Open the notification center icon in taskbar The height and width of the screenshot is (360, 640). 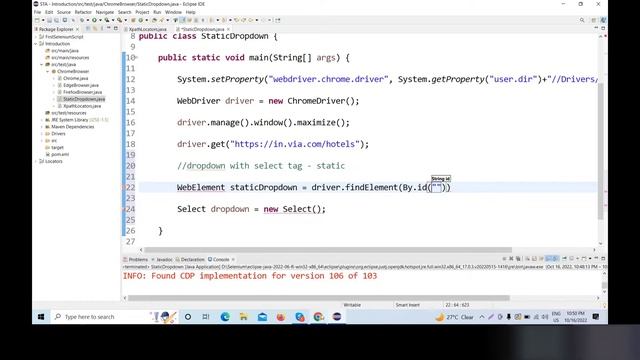[596, 317]
